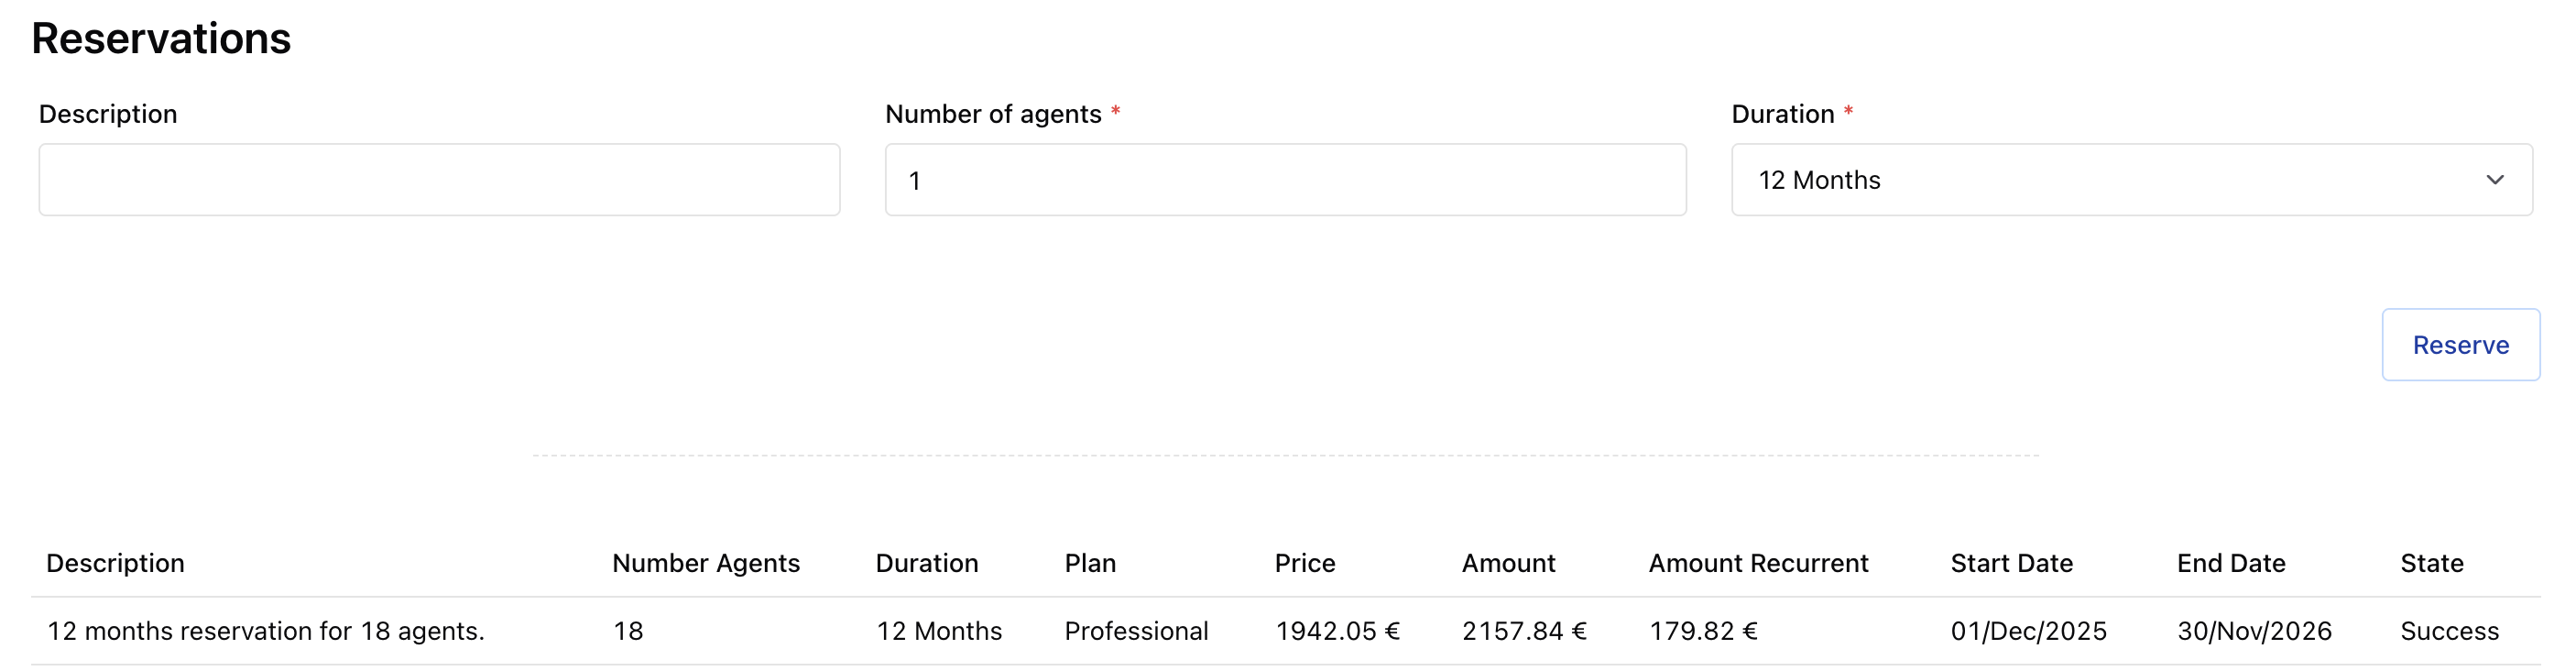The width and height of the screenshot is (2576, 671).
Task: Click the Number Agents column header
Action: coord(706,563)
